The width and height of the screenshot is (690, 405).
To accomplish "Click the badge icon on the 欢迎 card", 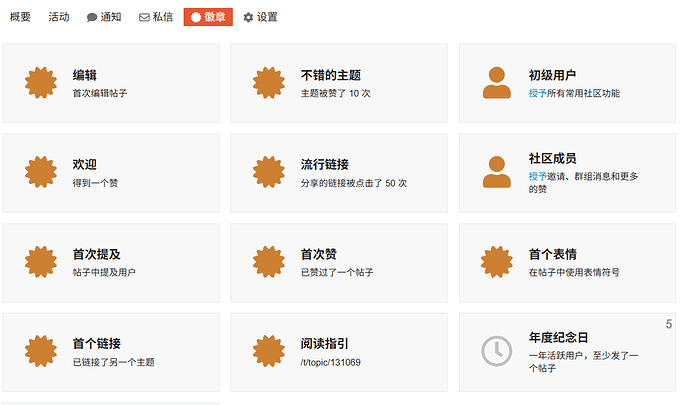I will pos(41,172).
